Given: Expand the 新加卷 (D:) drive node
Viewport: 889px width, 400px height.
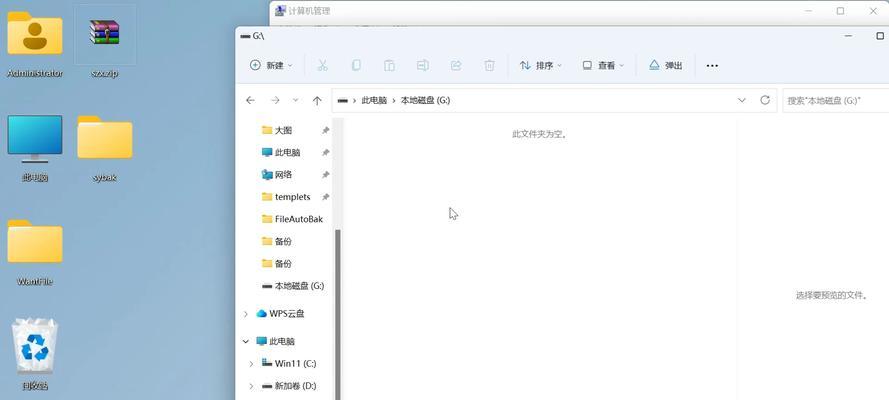Looking at the screenshot, I should click(x=251, y=386).
